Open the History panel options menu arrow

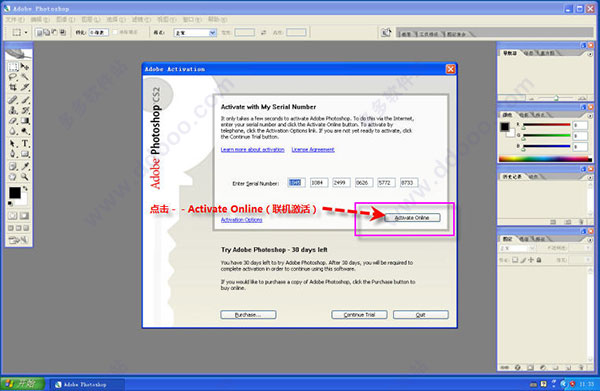pyautogui.click(x=590, y=178)
